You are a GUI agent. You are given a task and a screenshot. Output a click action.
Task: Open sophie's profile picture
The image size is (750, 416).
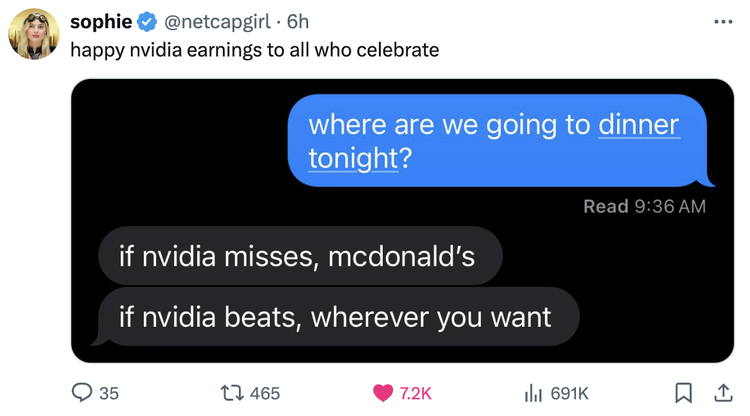pos(34,34)
